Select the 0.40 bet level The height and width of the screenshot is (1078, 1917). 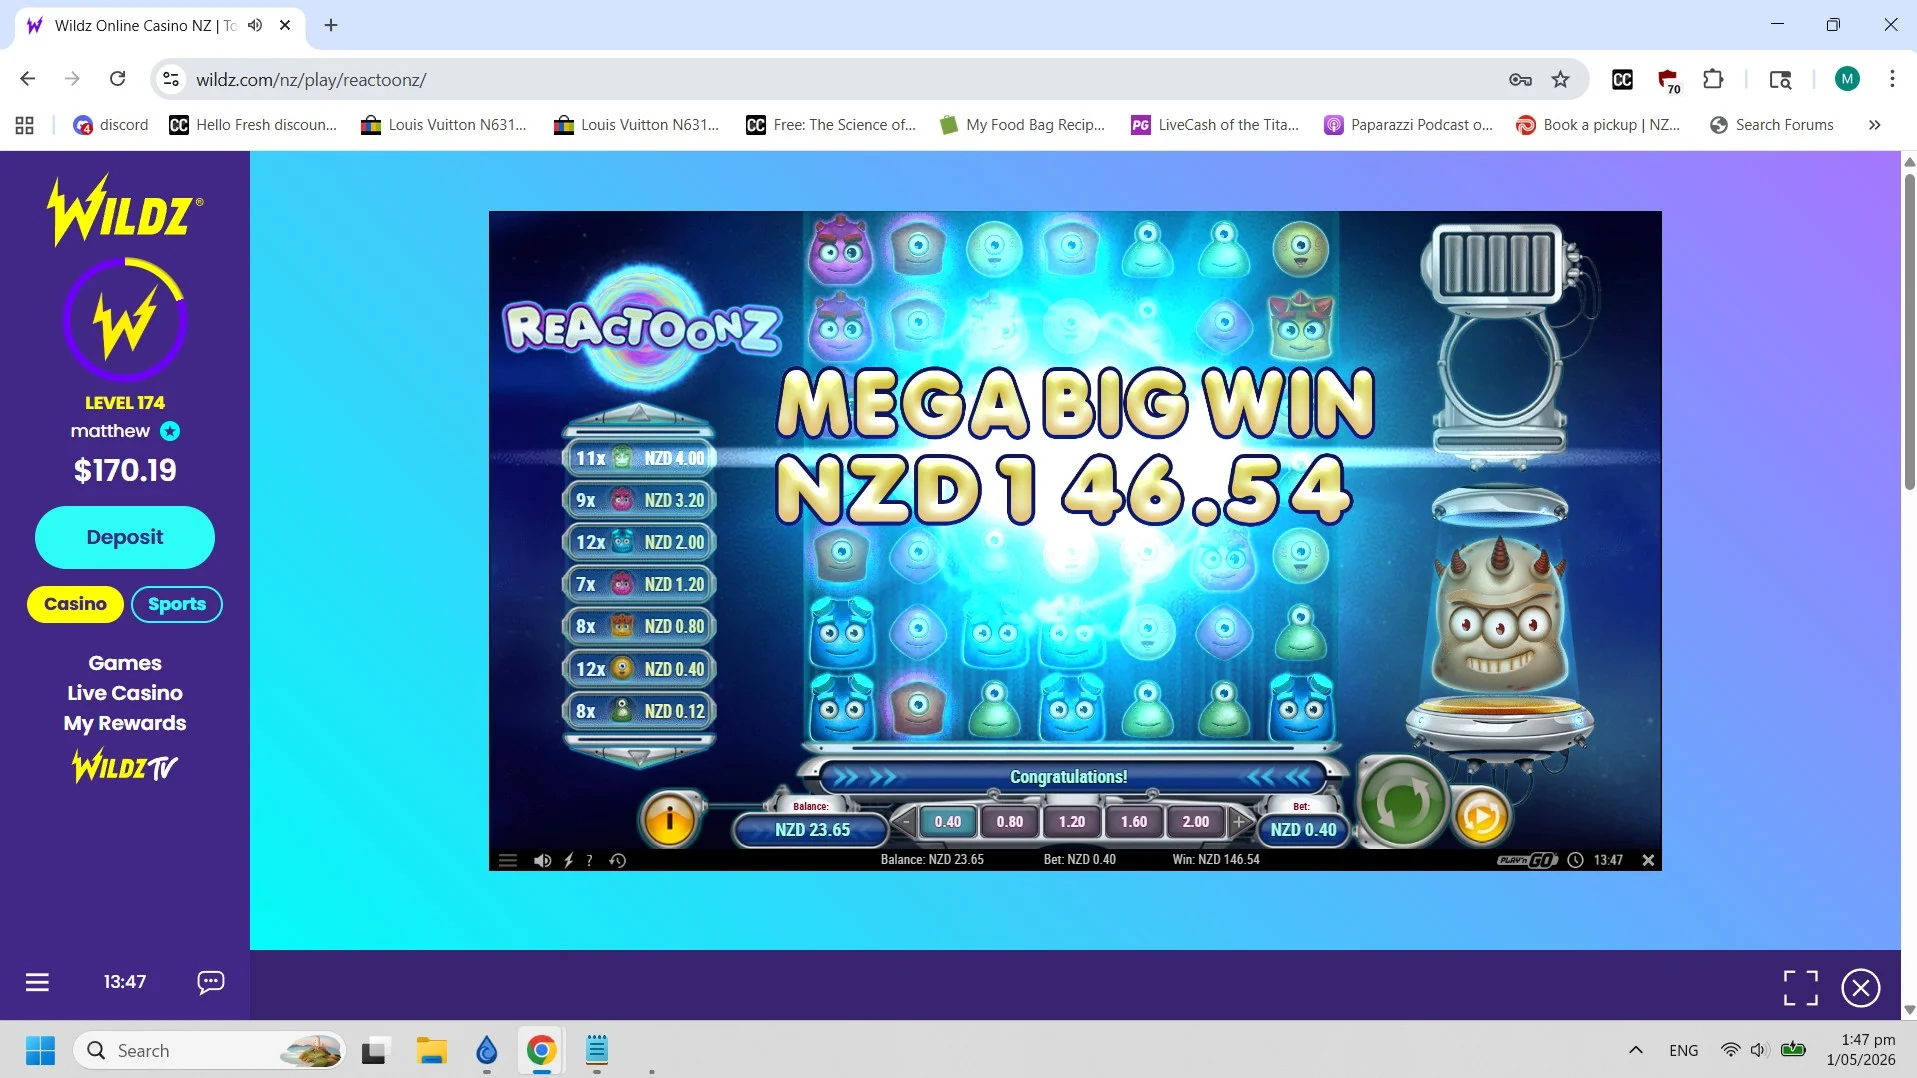pyautogui.click(x=947, y=822)
